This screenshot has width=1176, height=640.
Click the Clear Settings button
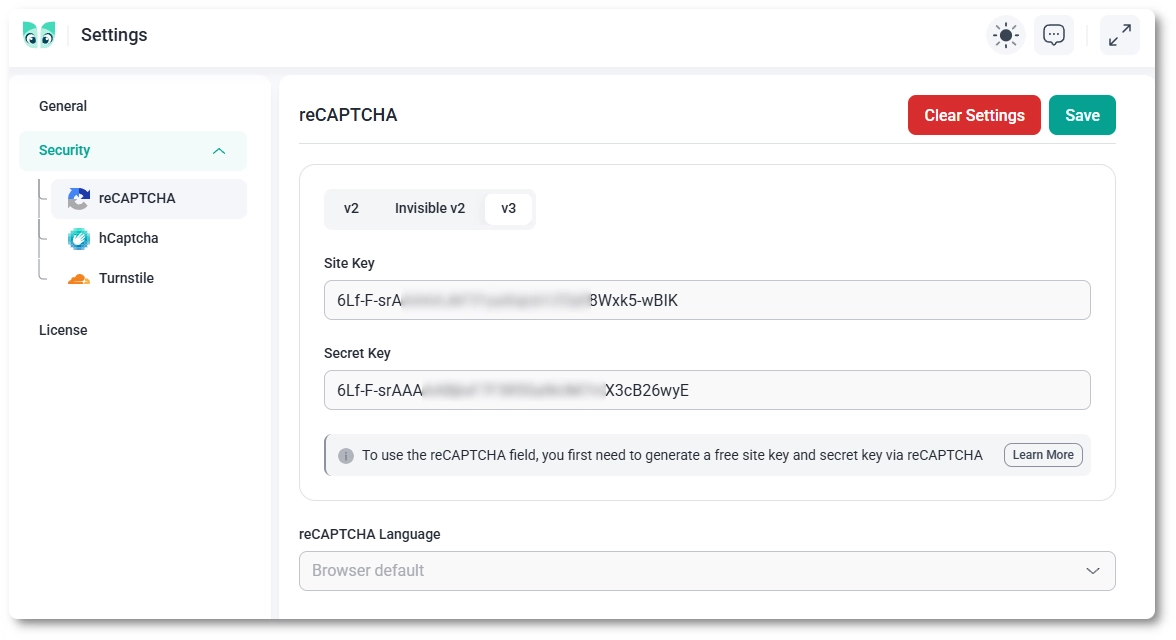click(974, 115)
